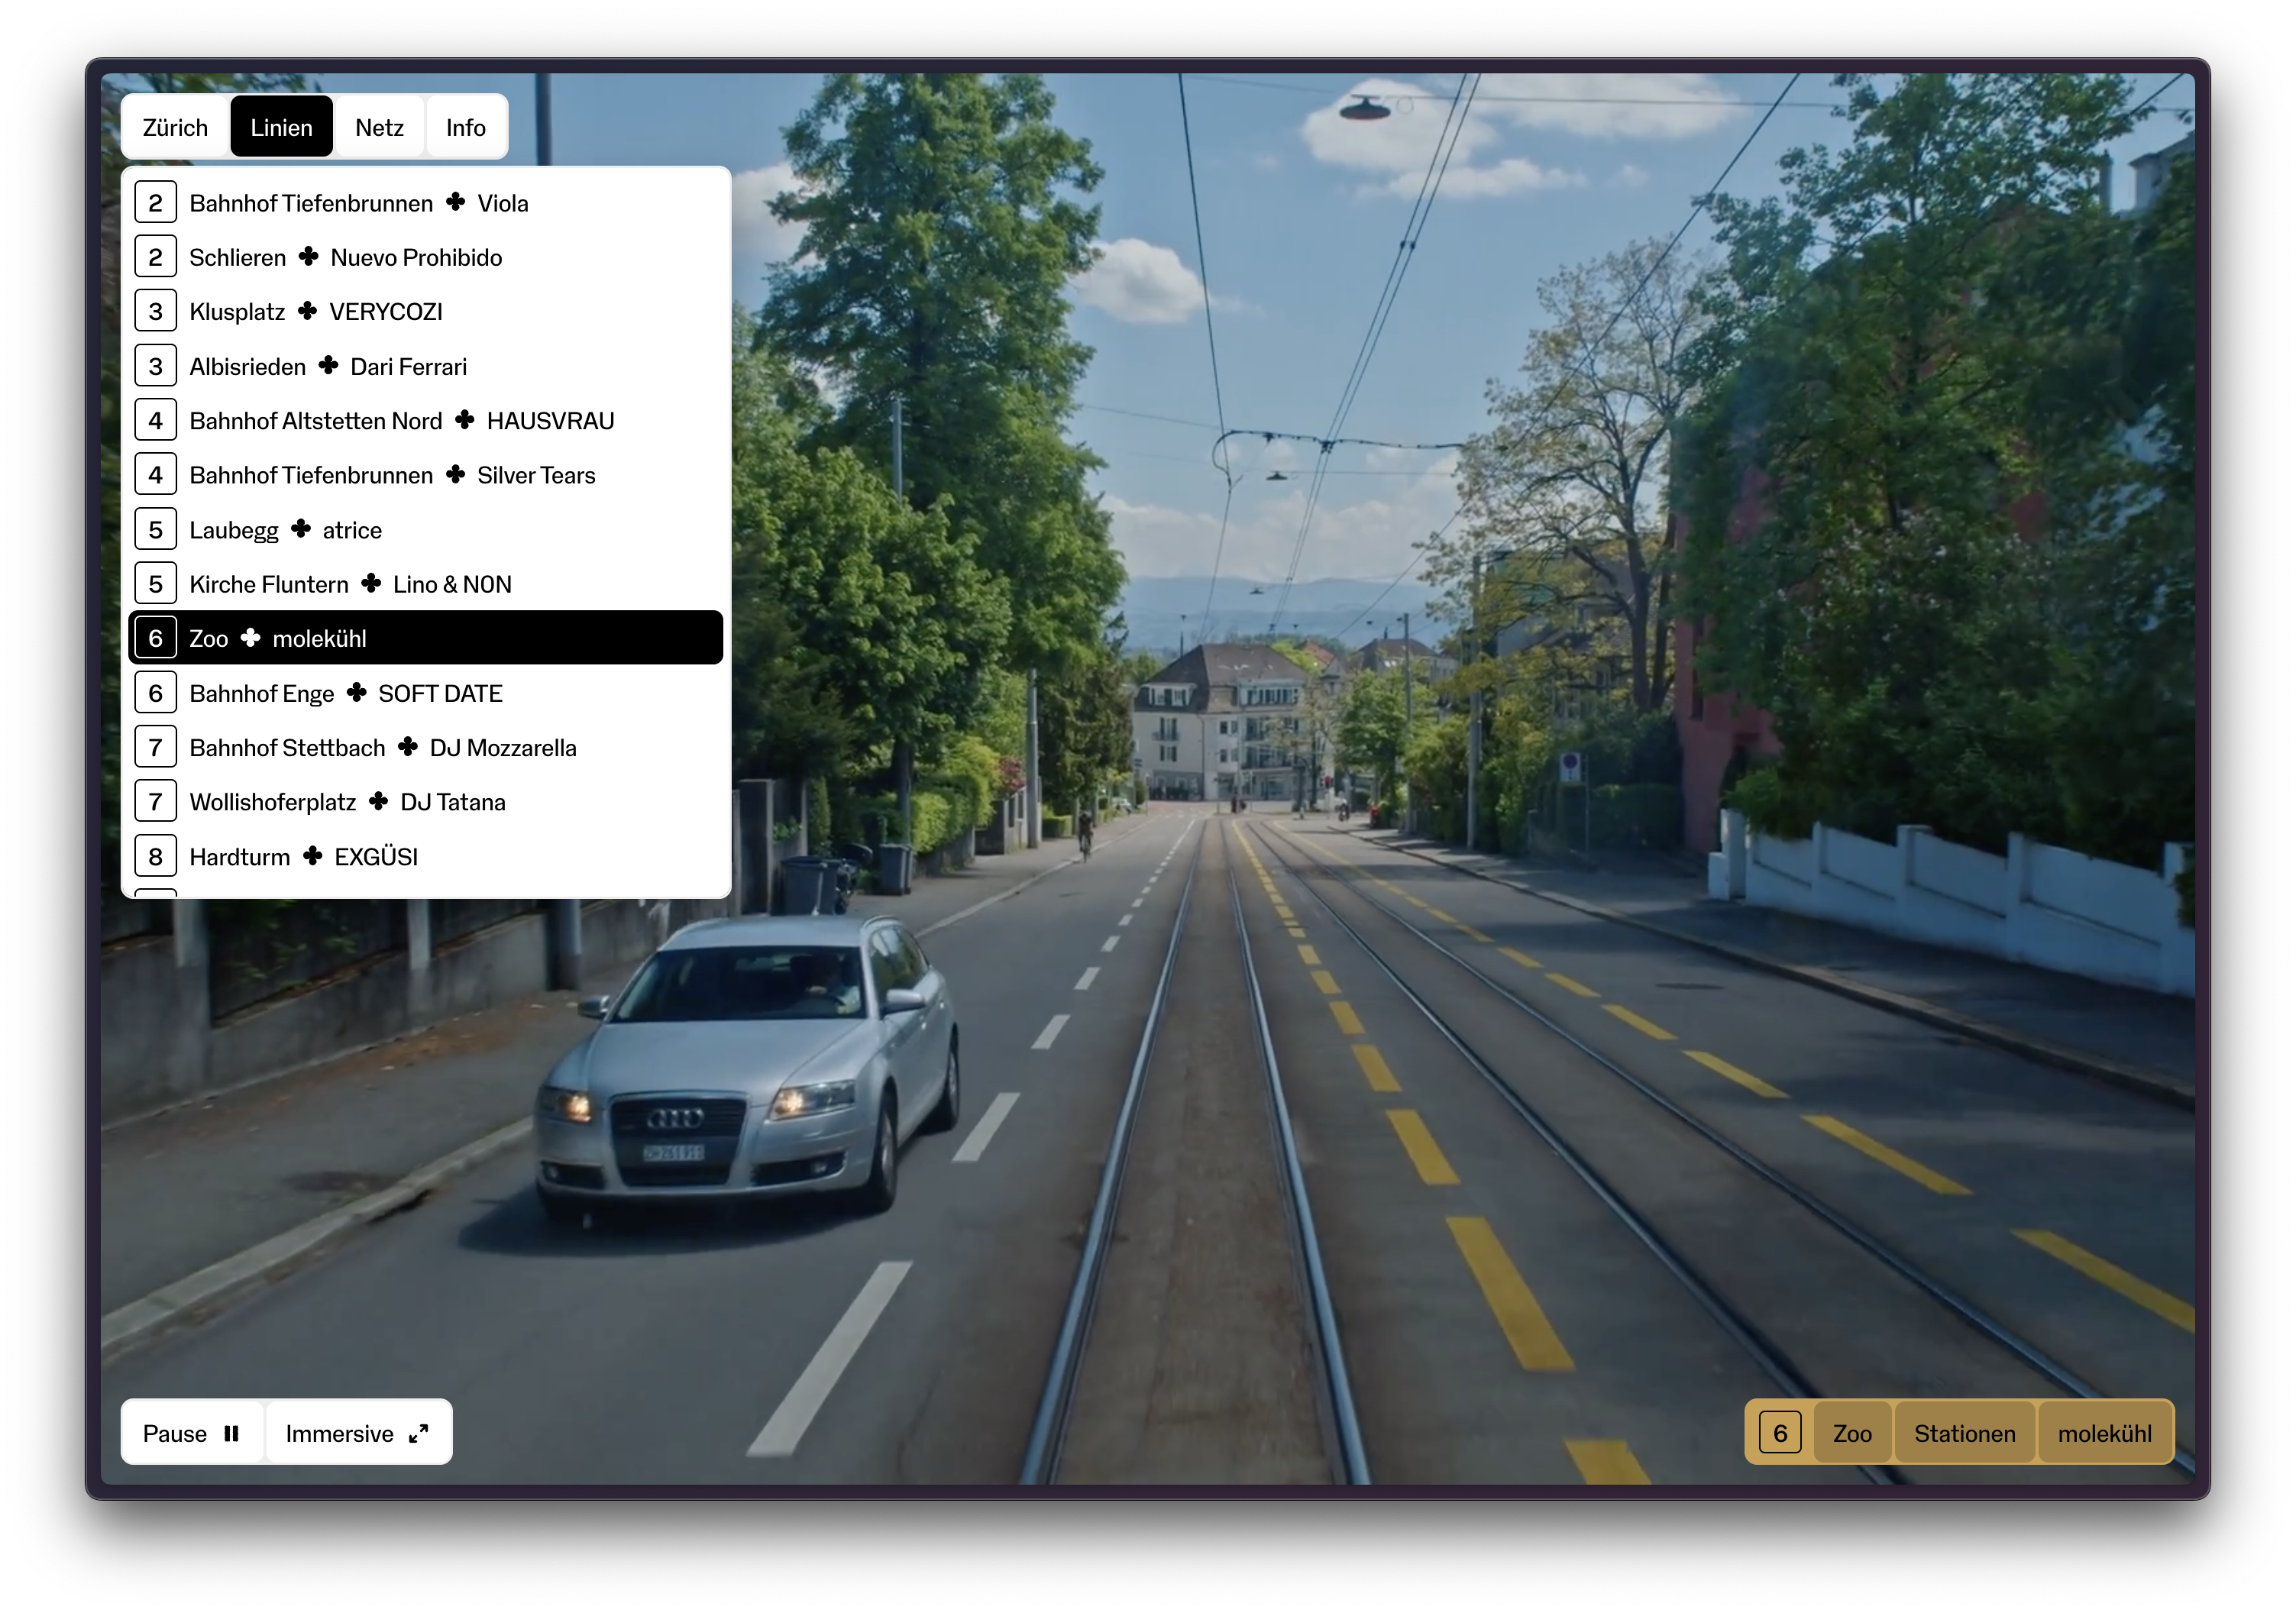The image size is (2296, 1613).
Task: Click the number 3 badge for Klusplatz
Action: [155, 311]
